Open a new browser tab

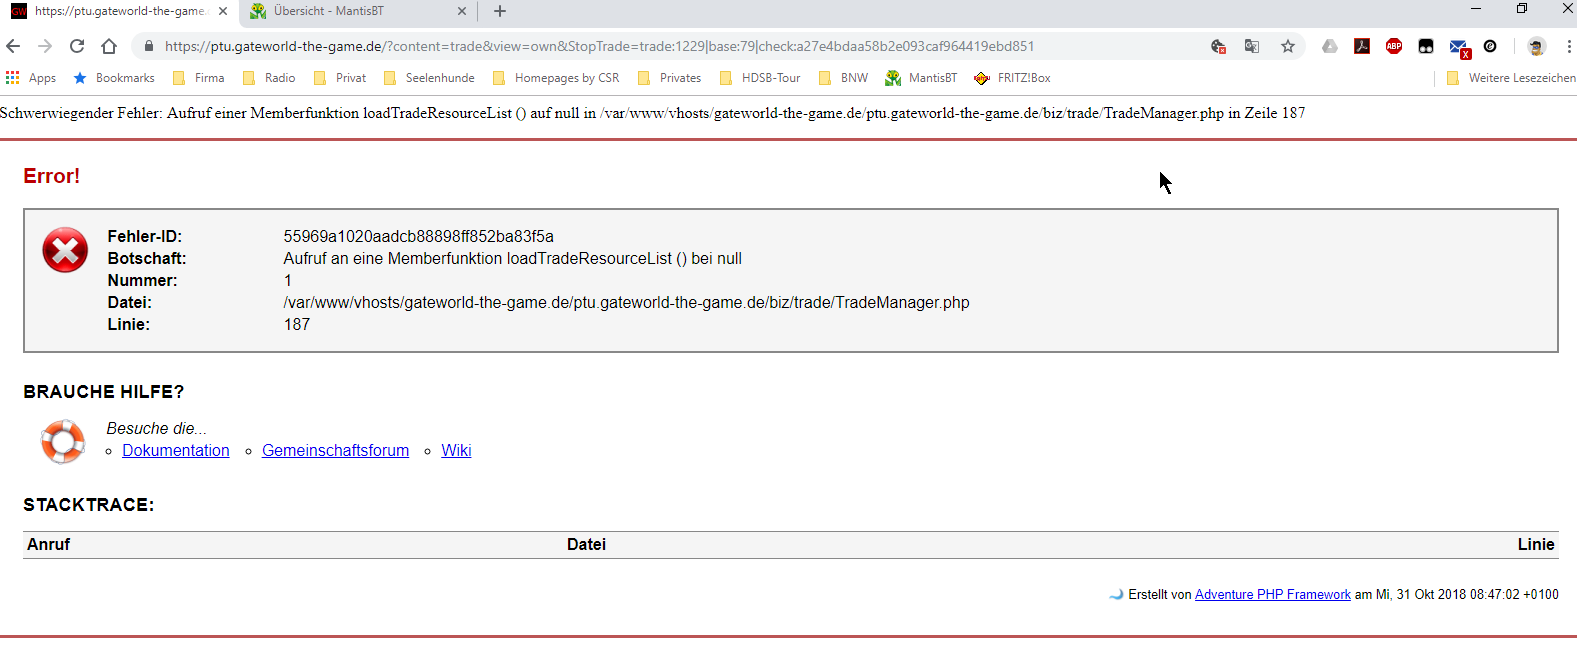tap(500, 11)
